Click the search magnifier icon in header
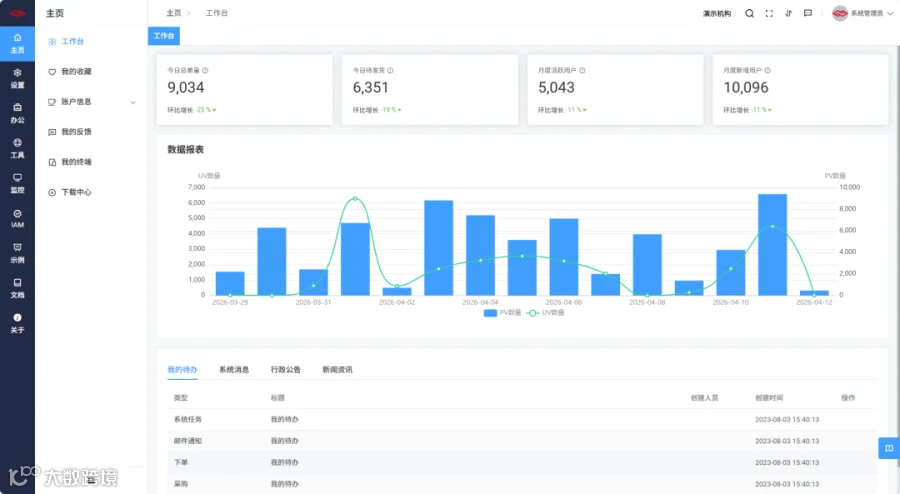Screen dimensions: 900x494 coord(750,13)
